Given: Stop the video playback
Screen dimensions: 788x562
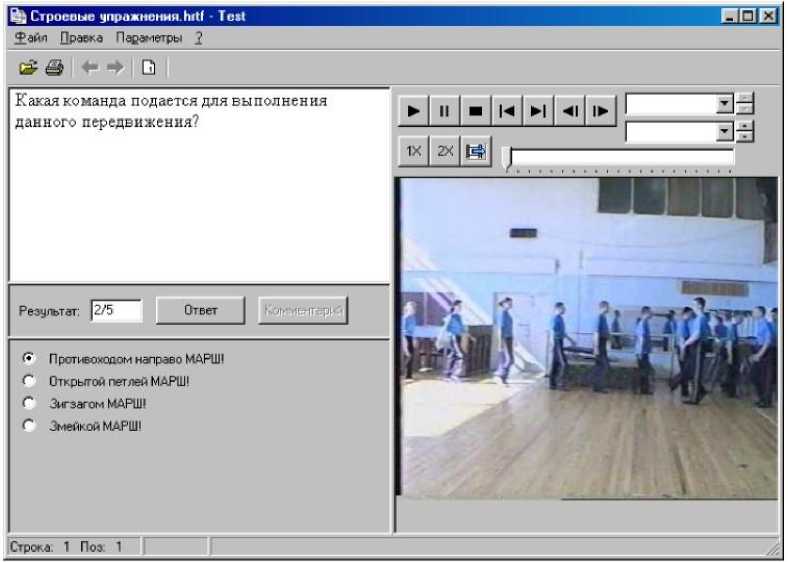Looking at the screenshot, I should pyautogui.click(x=475, y=111).
